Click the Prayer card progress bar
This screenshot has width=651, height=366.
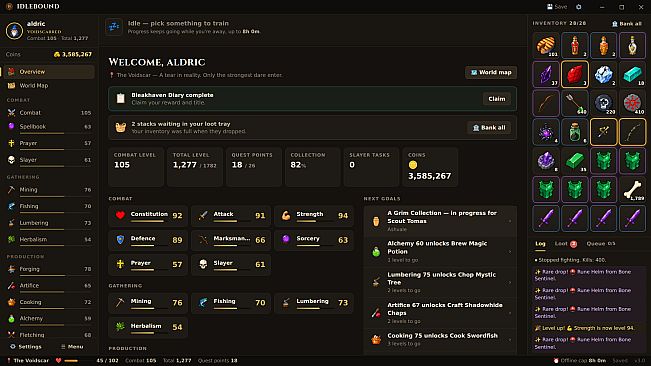tap(149, 270)
